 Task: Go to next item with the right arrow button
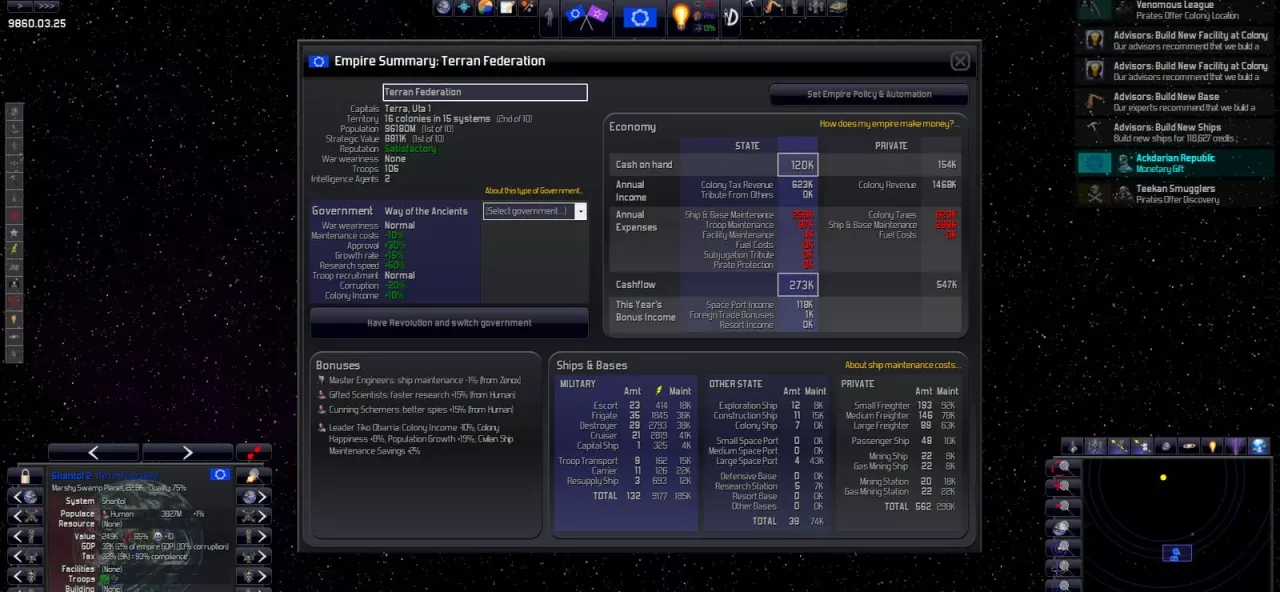(188, 452)
